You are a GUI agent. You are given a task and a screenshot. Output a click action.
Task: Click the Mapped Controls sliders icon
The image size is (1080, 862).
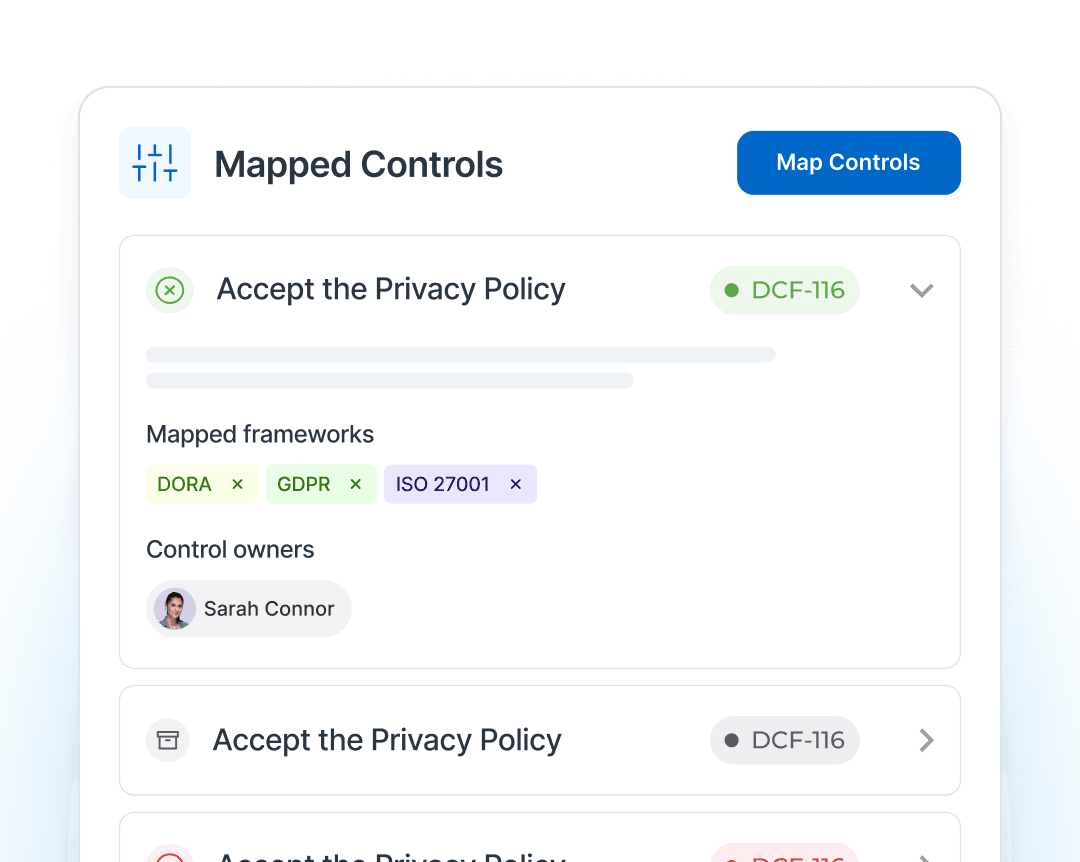pyautogui.click(x=155, y=163)
